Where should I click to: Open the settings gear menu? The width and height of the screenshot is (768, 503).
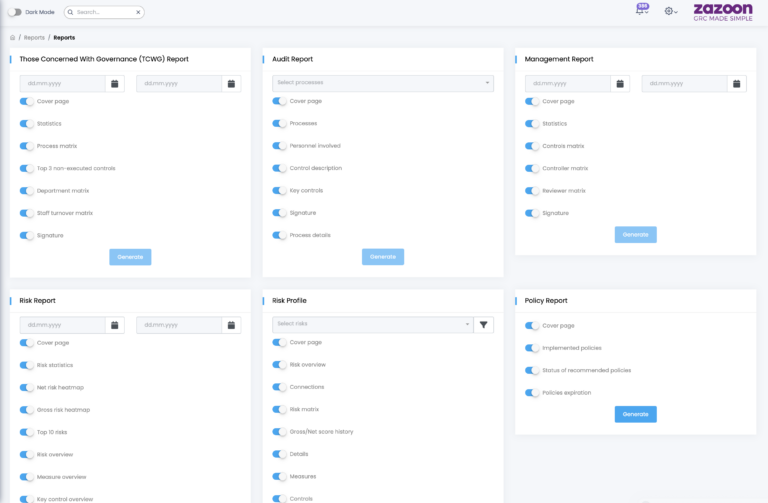point(669,11)
